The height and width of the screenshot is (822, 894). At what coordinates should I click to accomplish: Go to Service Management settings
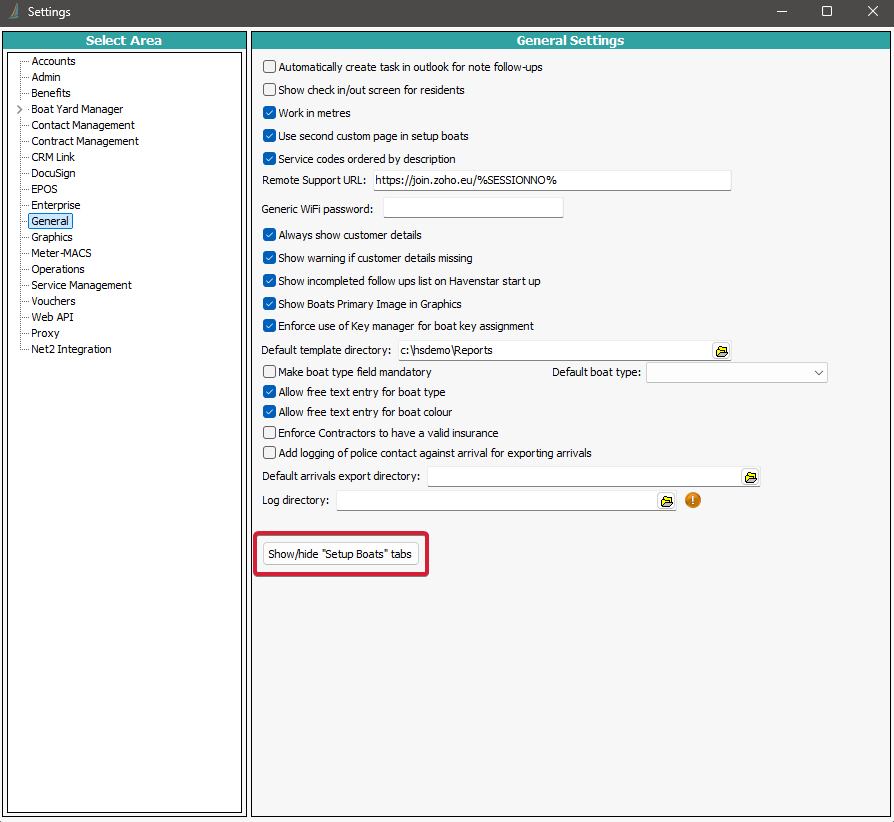click(x=81, y=285)
